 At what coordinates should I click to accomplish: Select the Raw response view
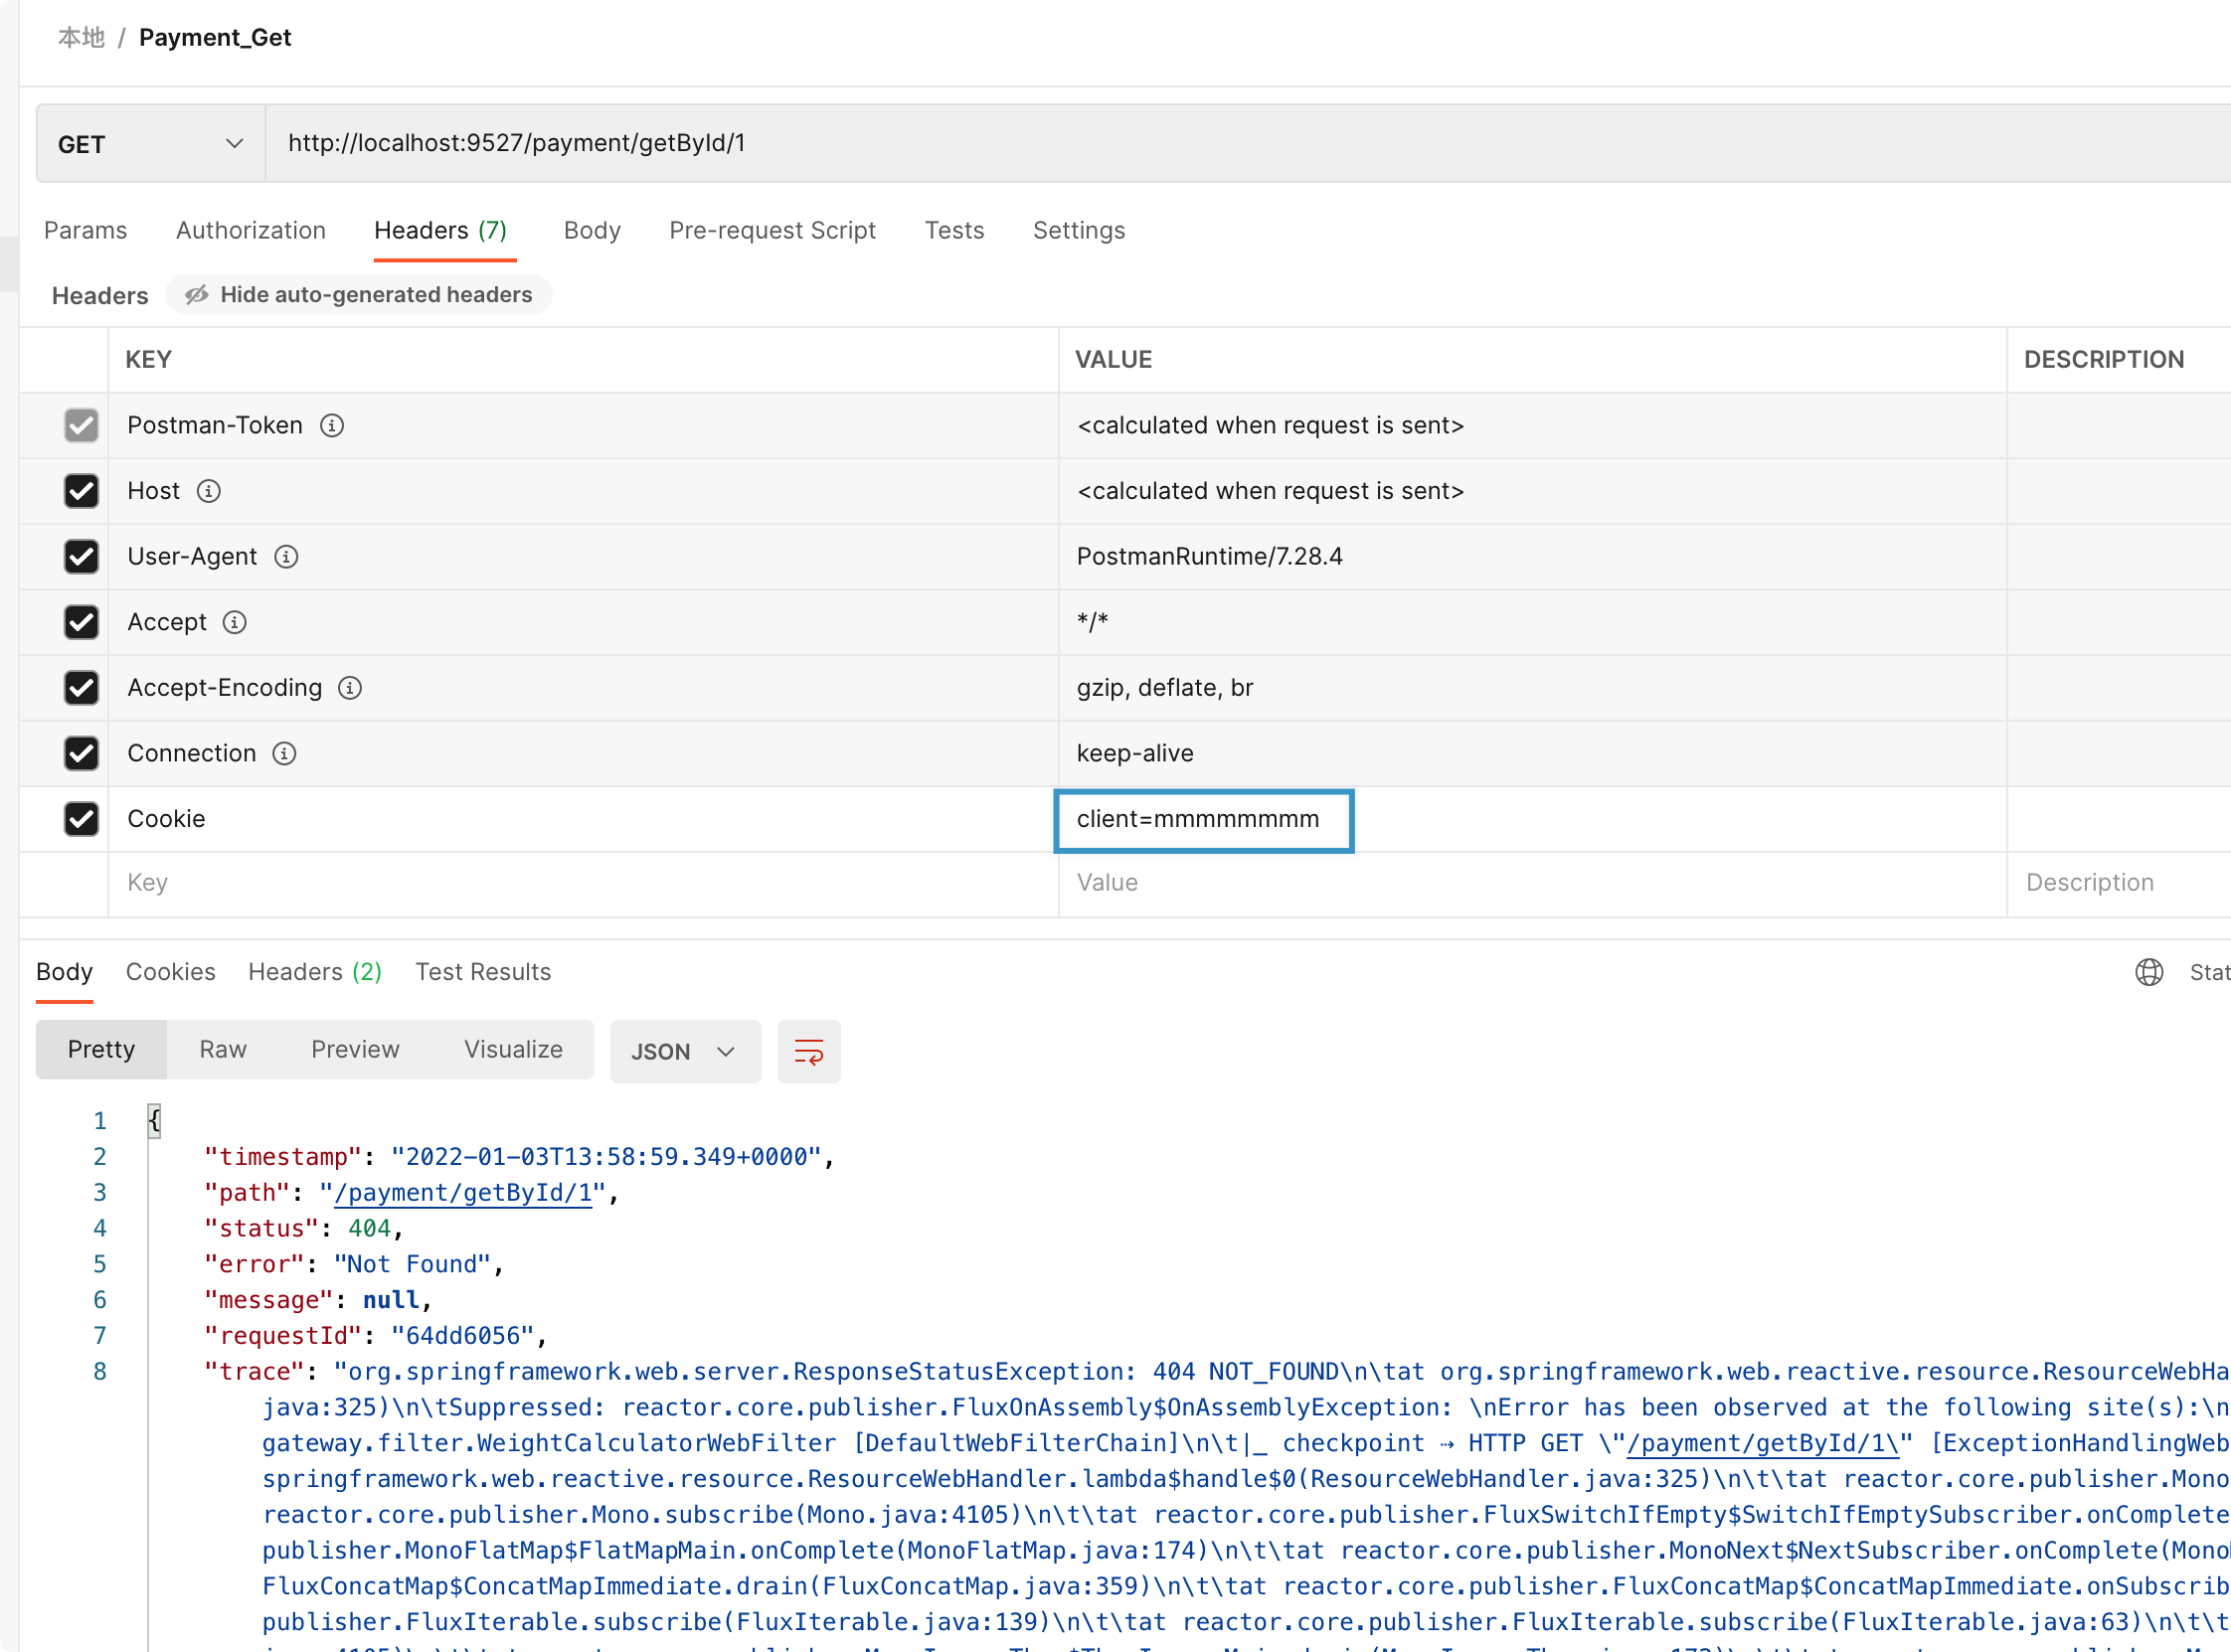tap(222, 1049)
